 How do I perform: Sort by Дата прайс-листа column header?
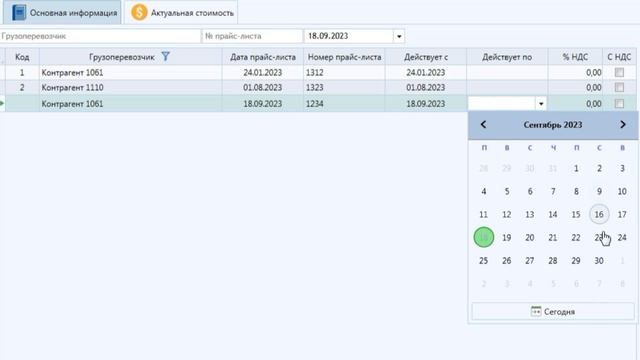263,57
